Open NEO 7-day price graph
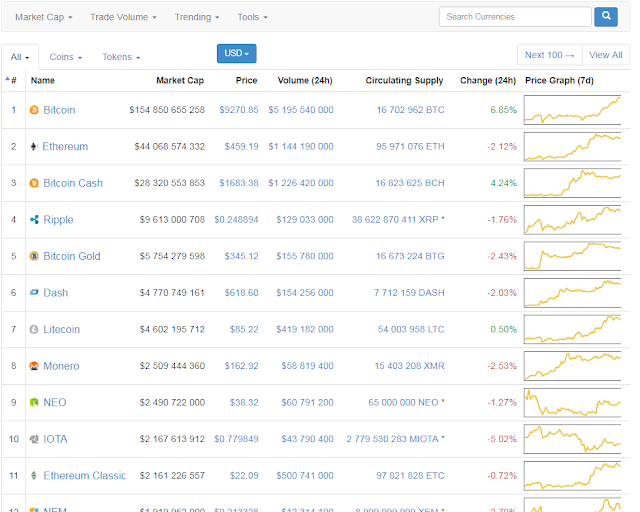This screenshot has width=640, height=512. pos(572,402)
